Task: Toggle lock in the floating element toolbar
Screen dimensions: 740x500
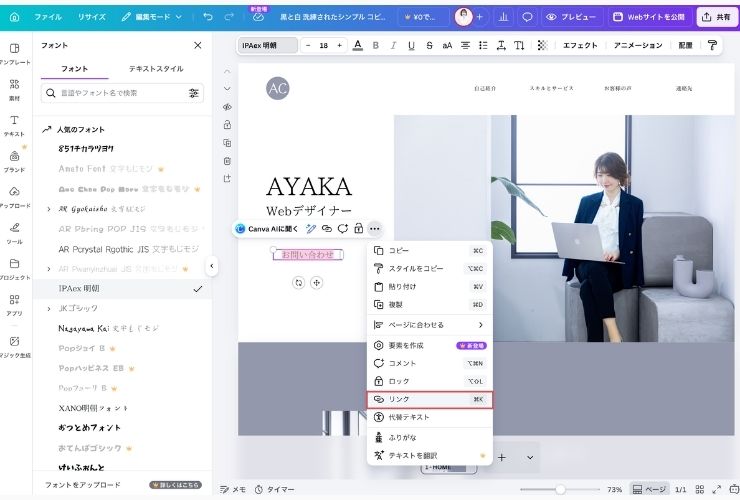Action: (x=358, y=229)
